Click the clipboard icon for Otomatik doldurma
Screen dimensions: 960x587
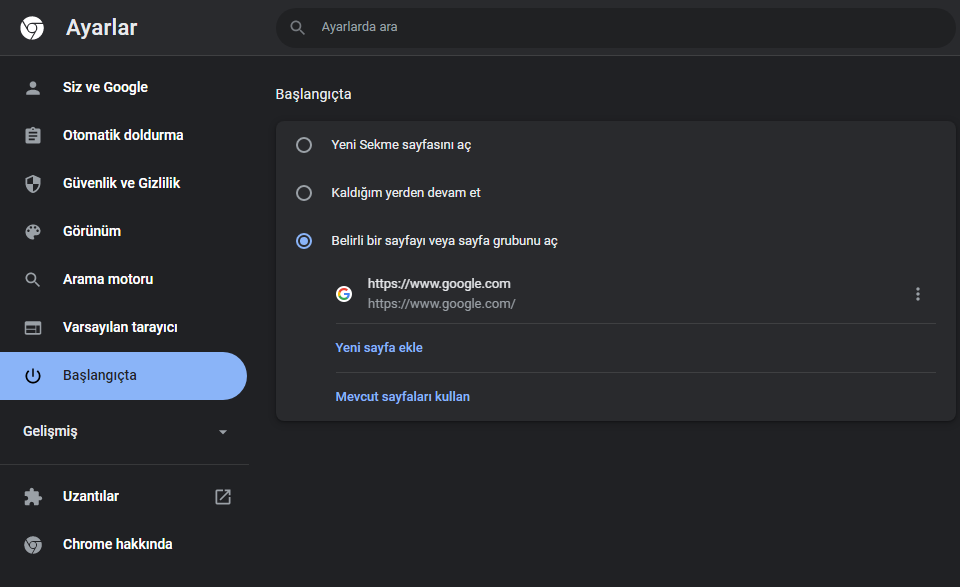[x=33, y=136]
